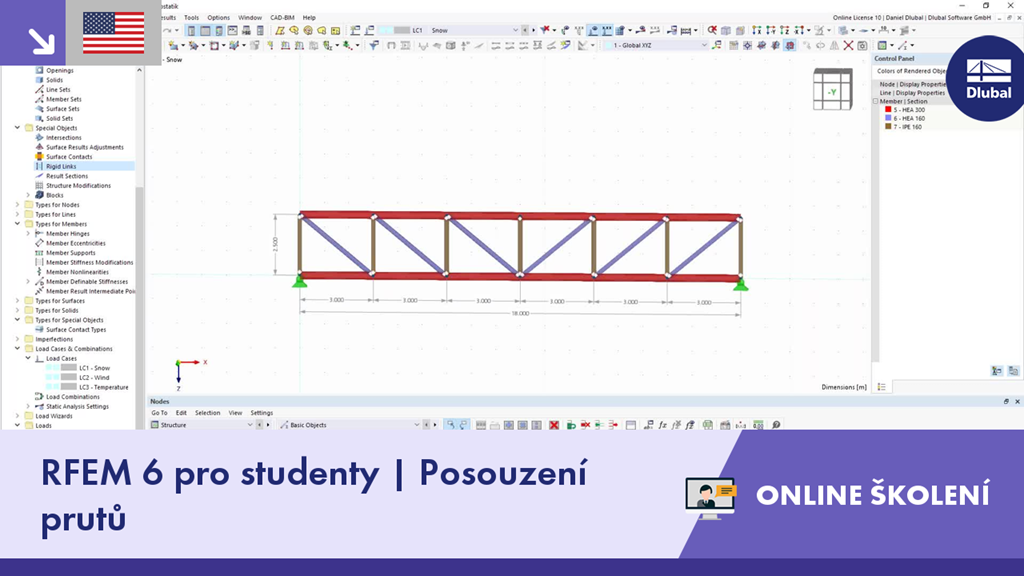This screenshot has width=1024, height=576.
Task: Click the previous arrow beside the Basic Objects dropdown
Action: (x=426, y=425)
